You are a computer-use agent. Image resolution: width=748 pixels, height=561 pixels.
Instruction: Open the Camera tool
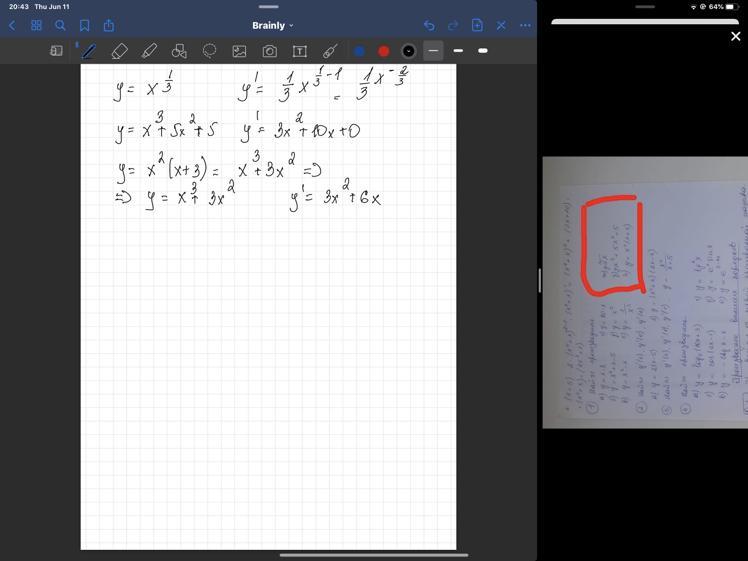[x=270, y=51]
